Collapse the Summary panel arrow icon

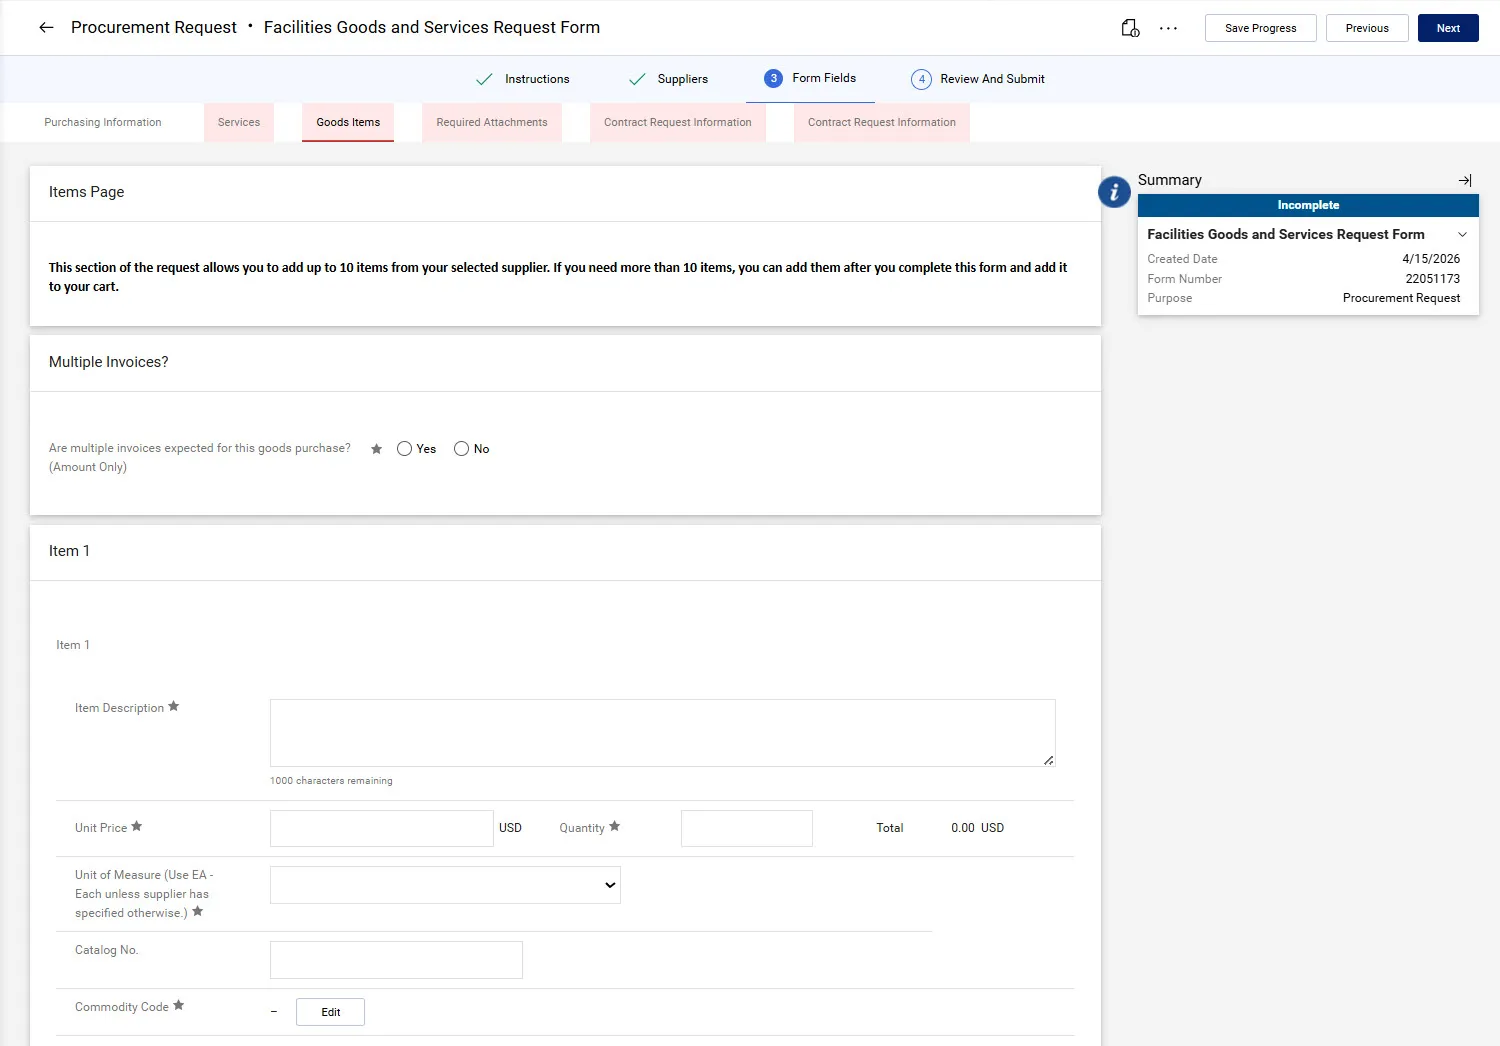point(1465,180)
